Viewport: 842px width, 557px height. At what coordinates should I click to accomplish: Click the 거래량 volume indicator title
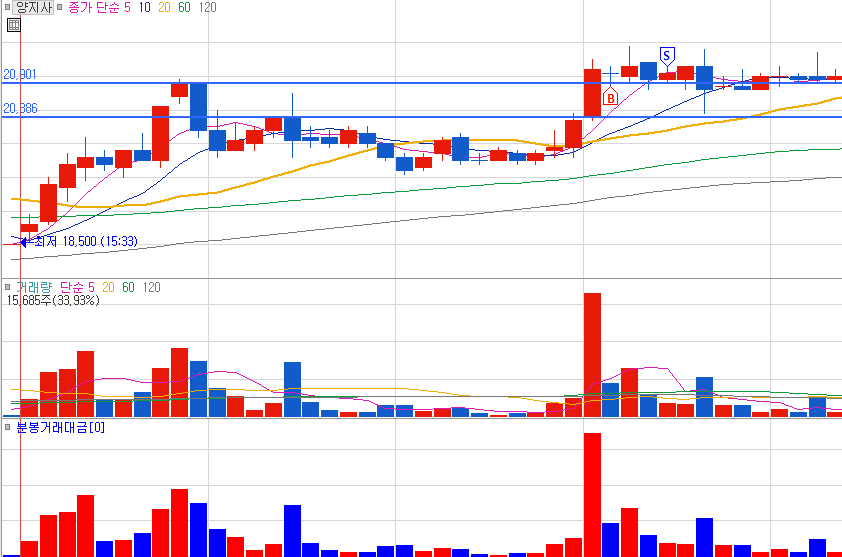click(x=34, y=287)
